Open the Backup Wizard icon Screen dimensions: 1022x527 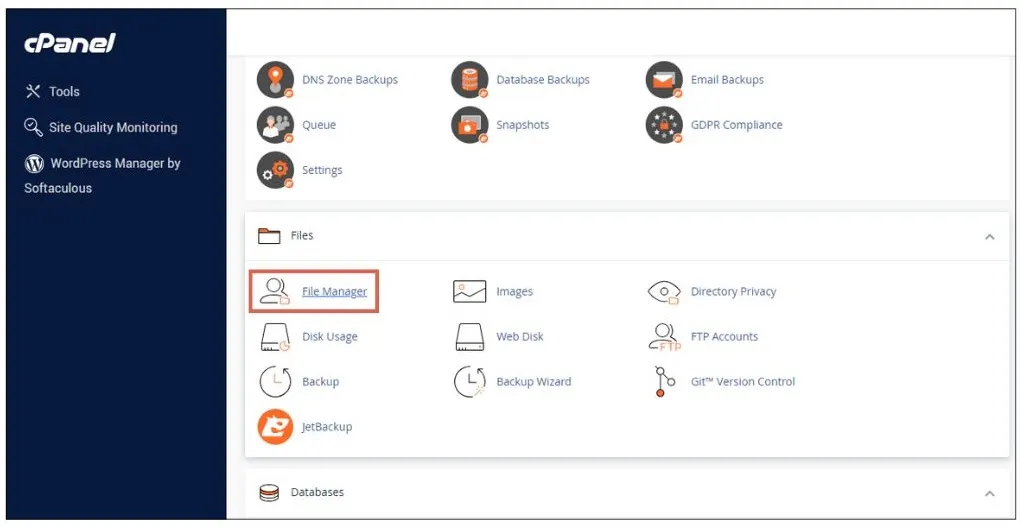(469, 382)
